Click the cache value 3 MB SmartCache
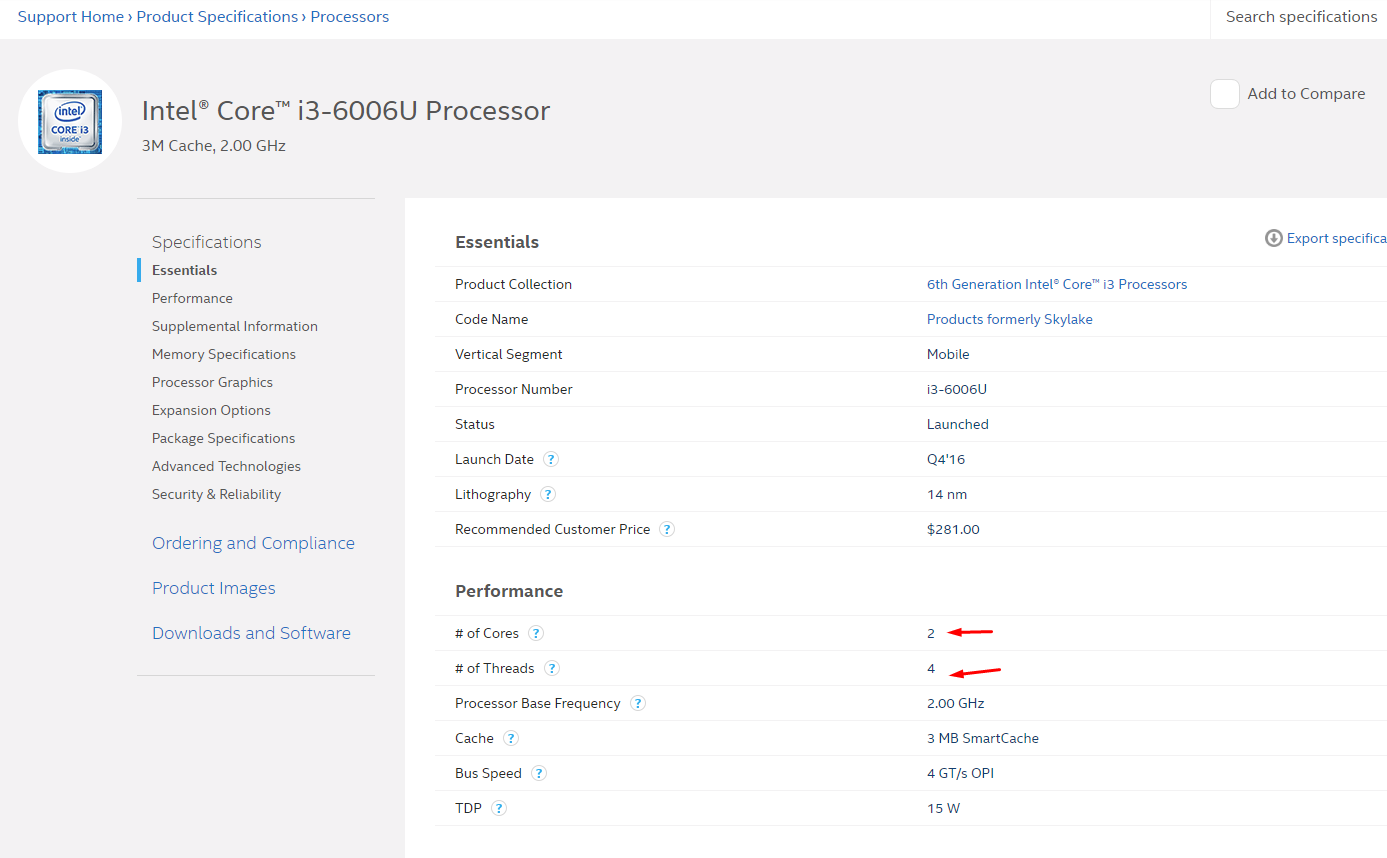Screen dimensions: 1387x858 coord(983,738)
